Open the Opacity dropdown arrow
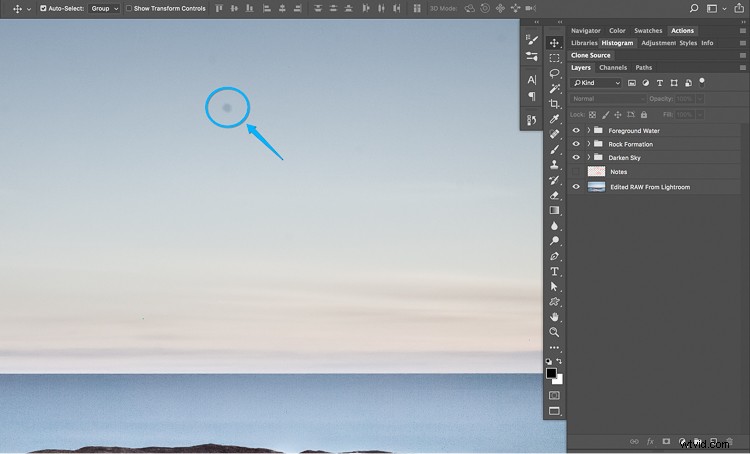Screen dimensions: 750x454 [x=700, y=99]
